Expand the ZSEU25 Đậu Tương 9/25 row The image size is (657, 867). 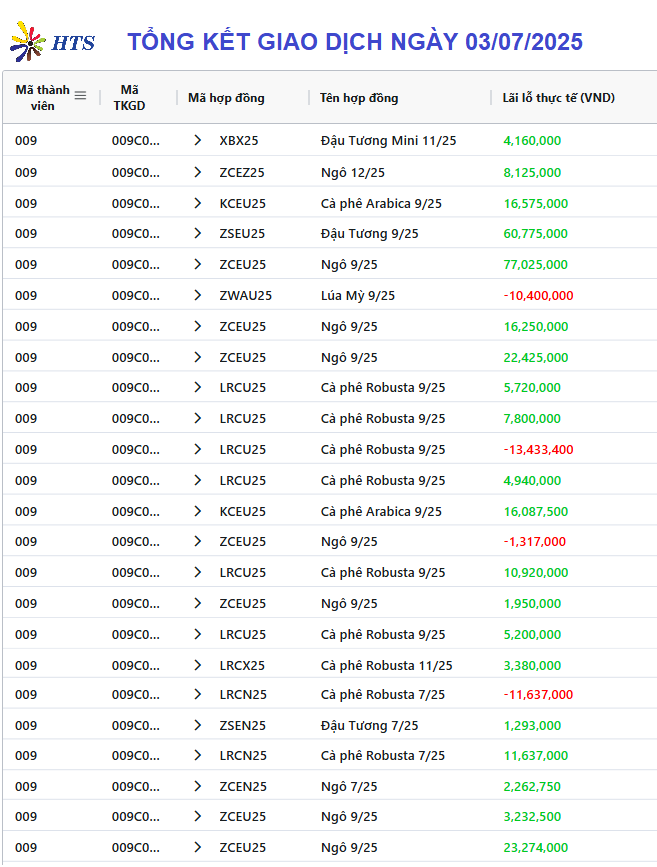pos(197,233)
